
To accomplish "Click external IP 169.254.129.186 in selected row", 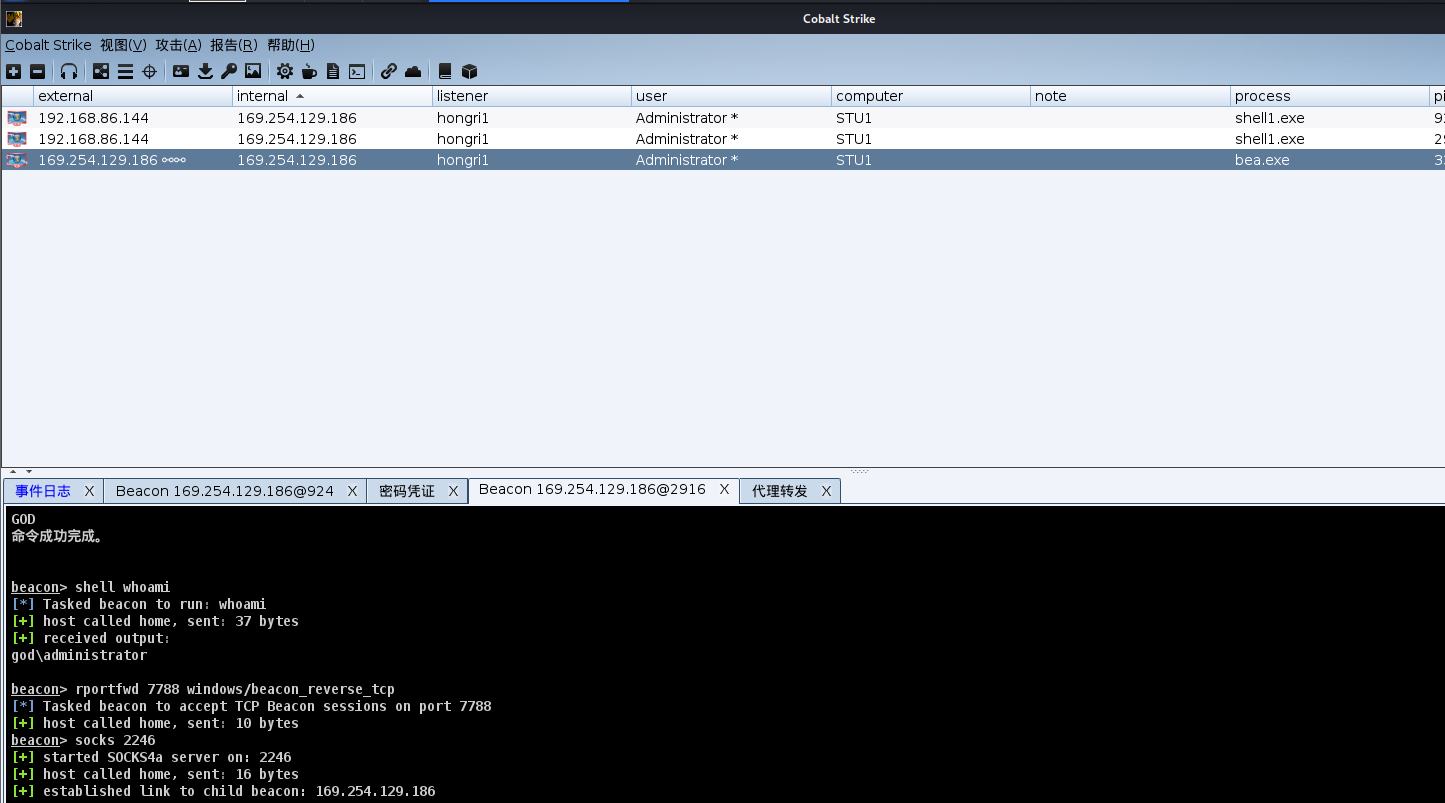I will point(98,160).
